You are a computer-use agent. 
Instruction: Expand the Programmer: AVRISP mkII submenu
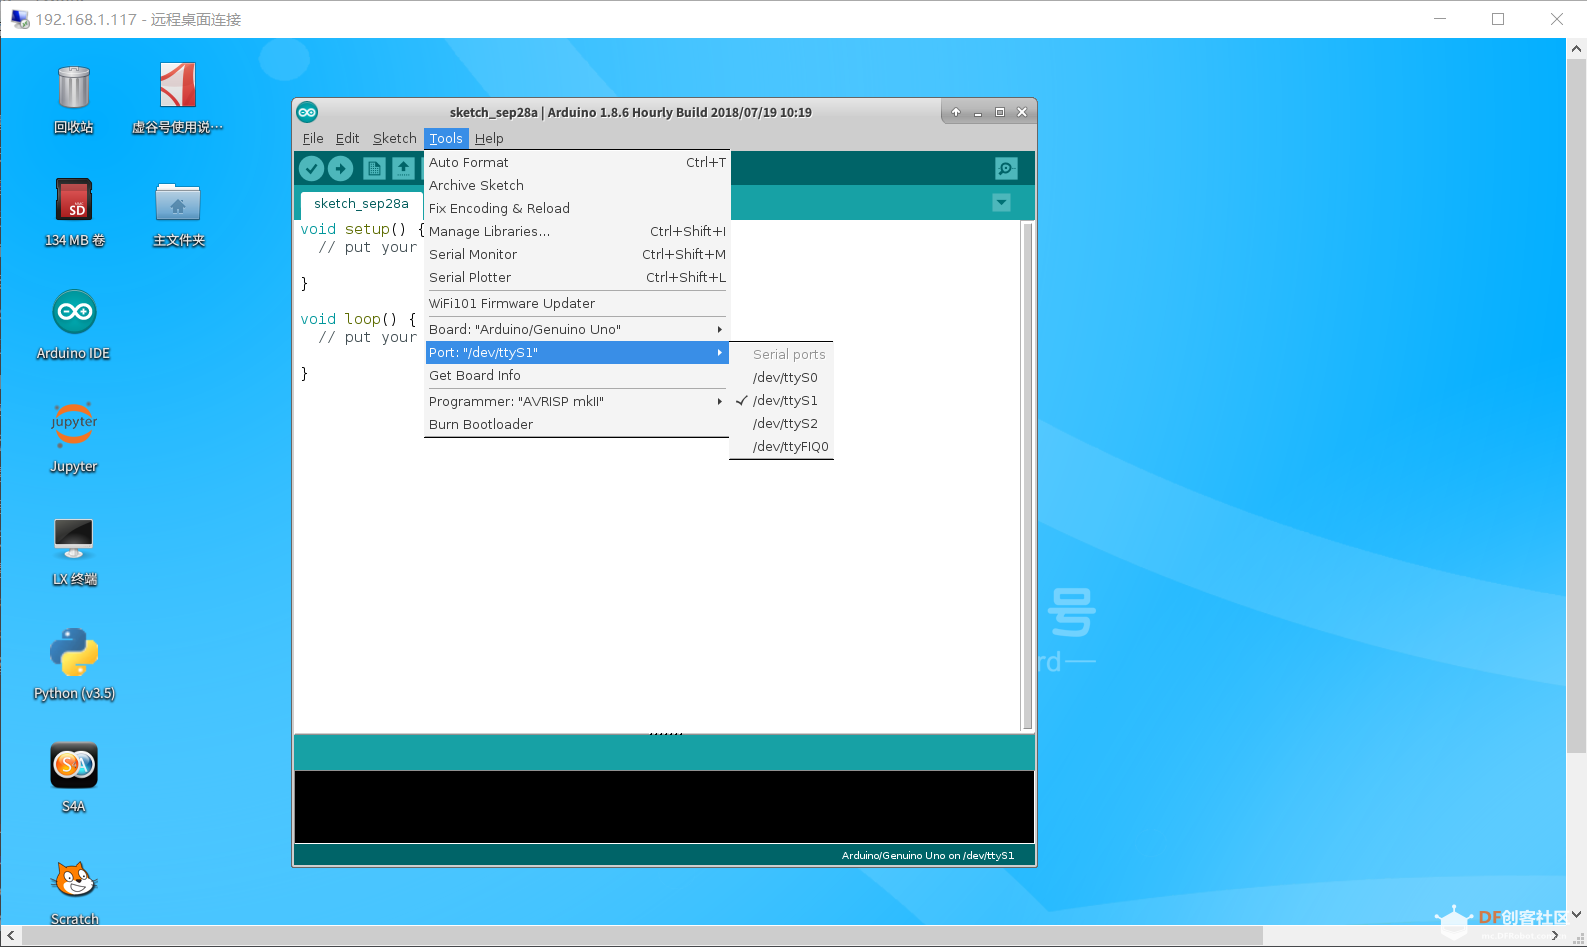pyautogui.click(x=575, y=402)
